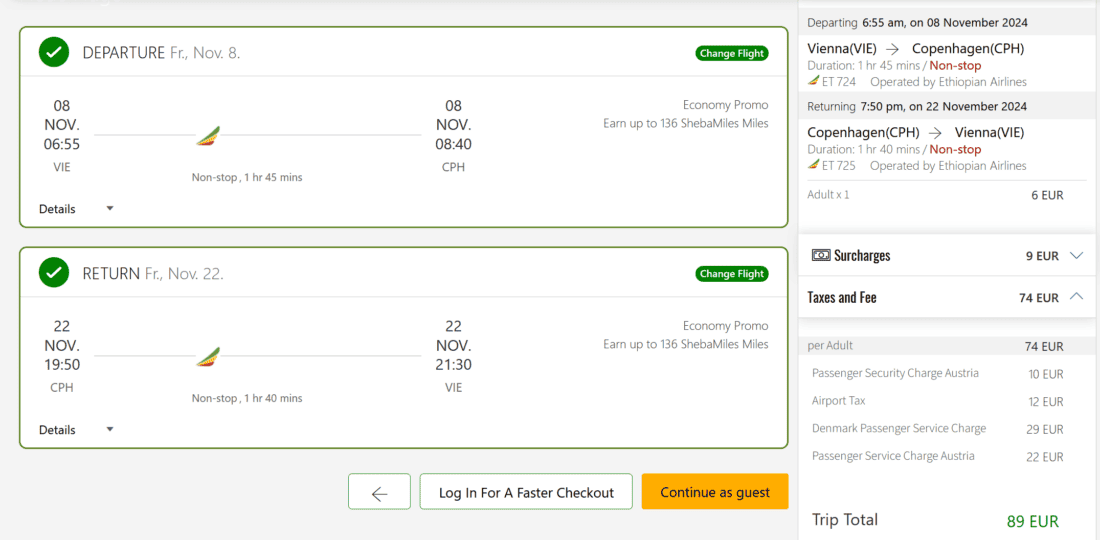Collapse the Taxes and Fee section
This screenshot has height=540, width=1100.
(1076, 297)
